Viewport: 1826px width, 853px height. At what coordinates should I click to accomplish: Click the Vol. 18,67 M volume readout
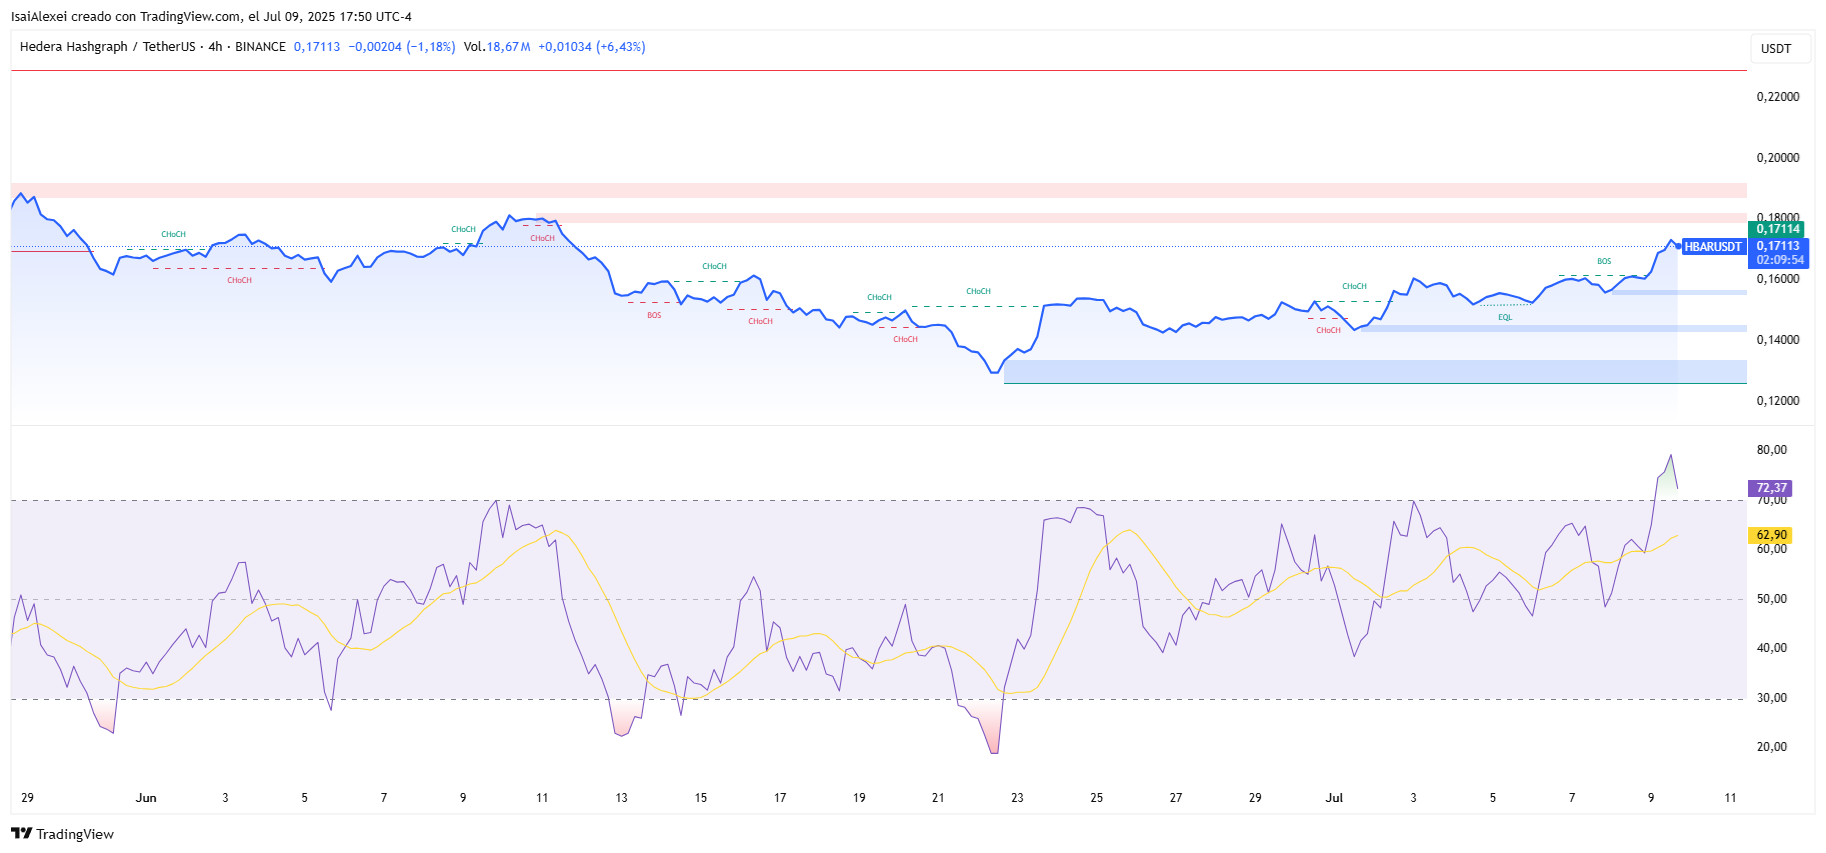497,47
